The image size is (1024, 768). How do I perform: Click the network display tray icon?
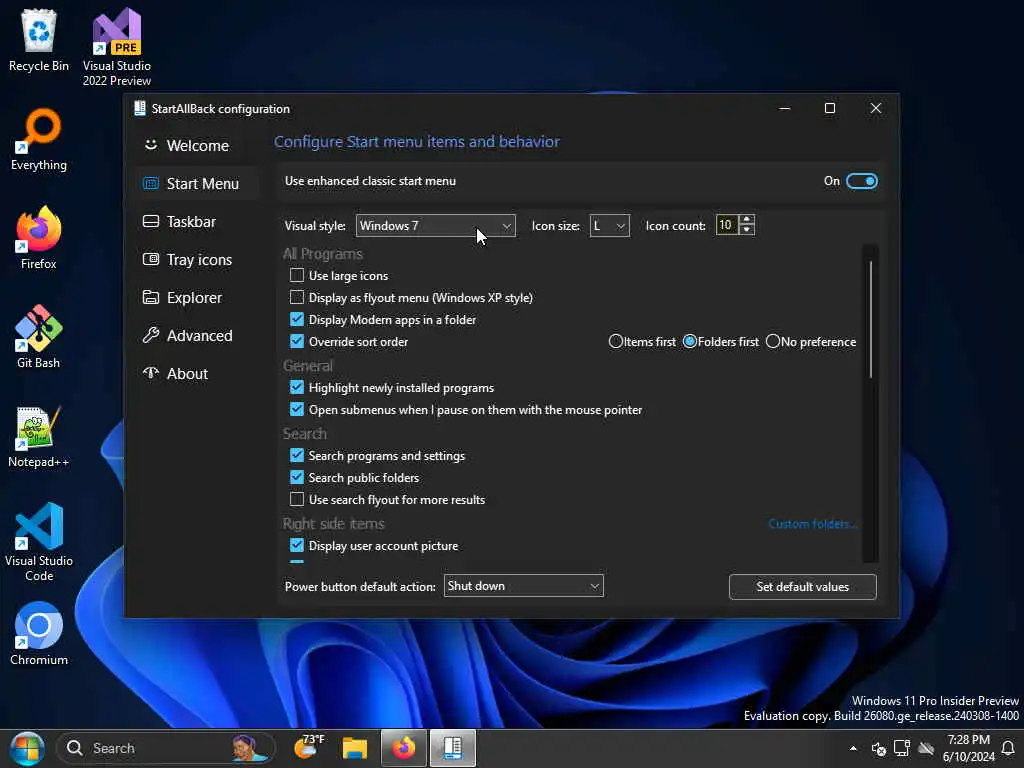coord(902,748)
